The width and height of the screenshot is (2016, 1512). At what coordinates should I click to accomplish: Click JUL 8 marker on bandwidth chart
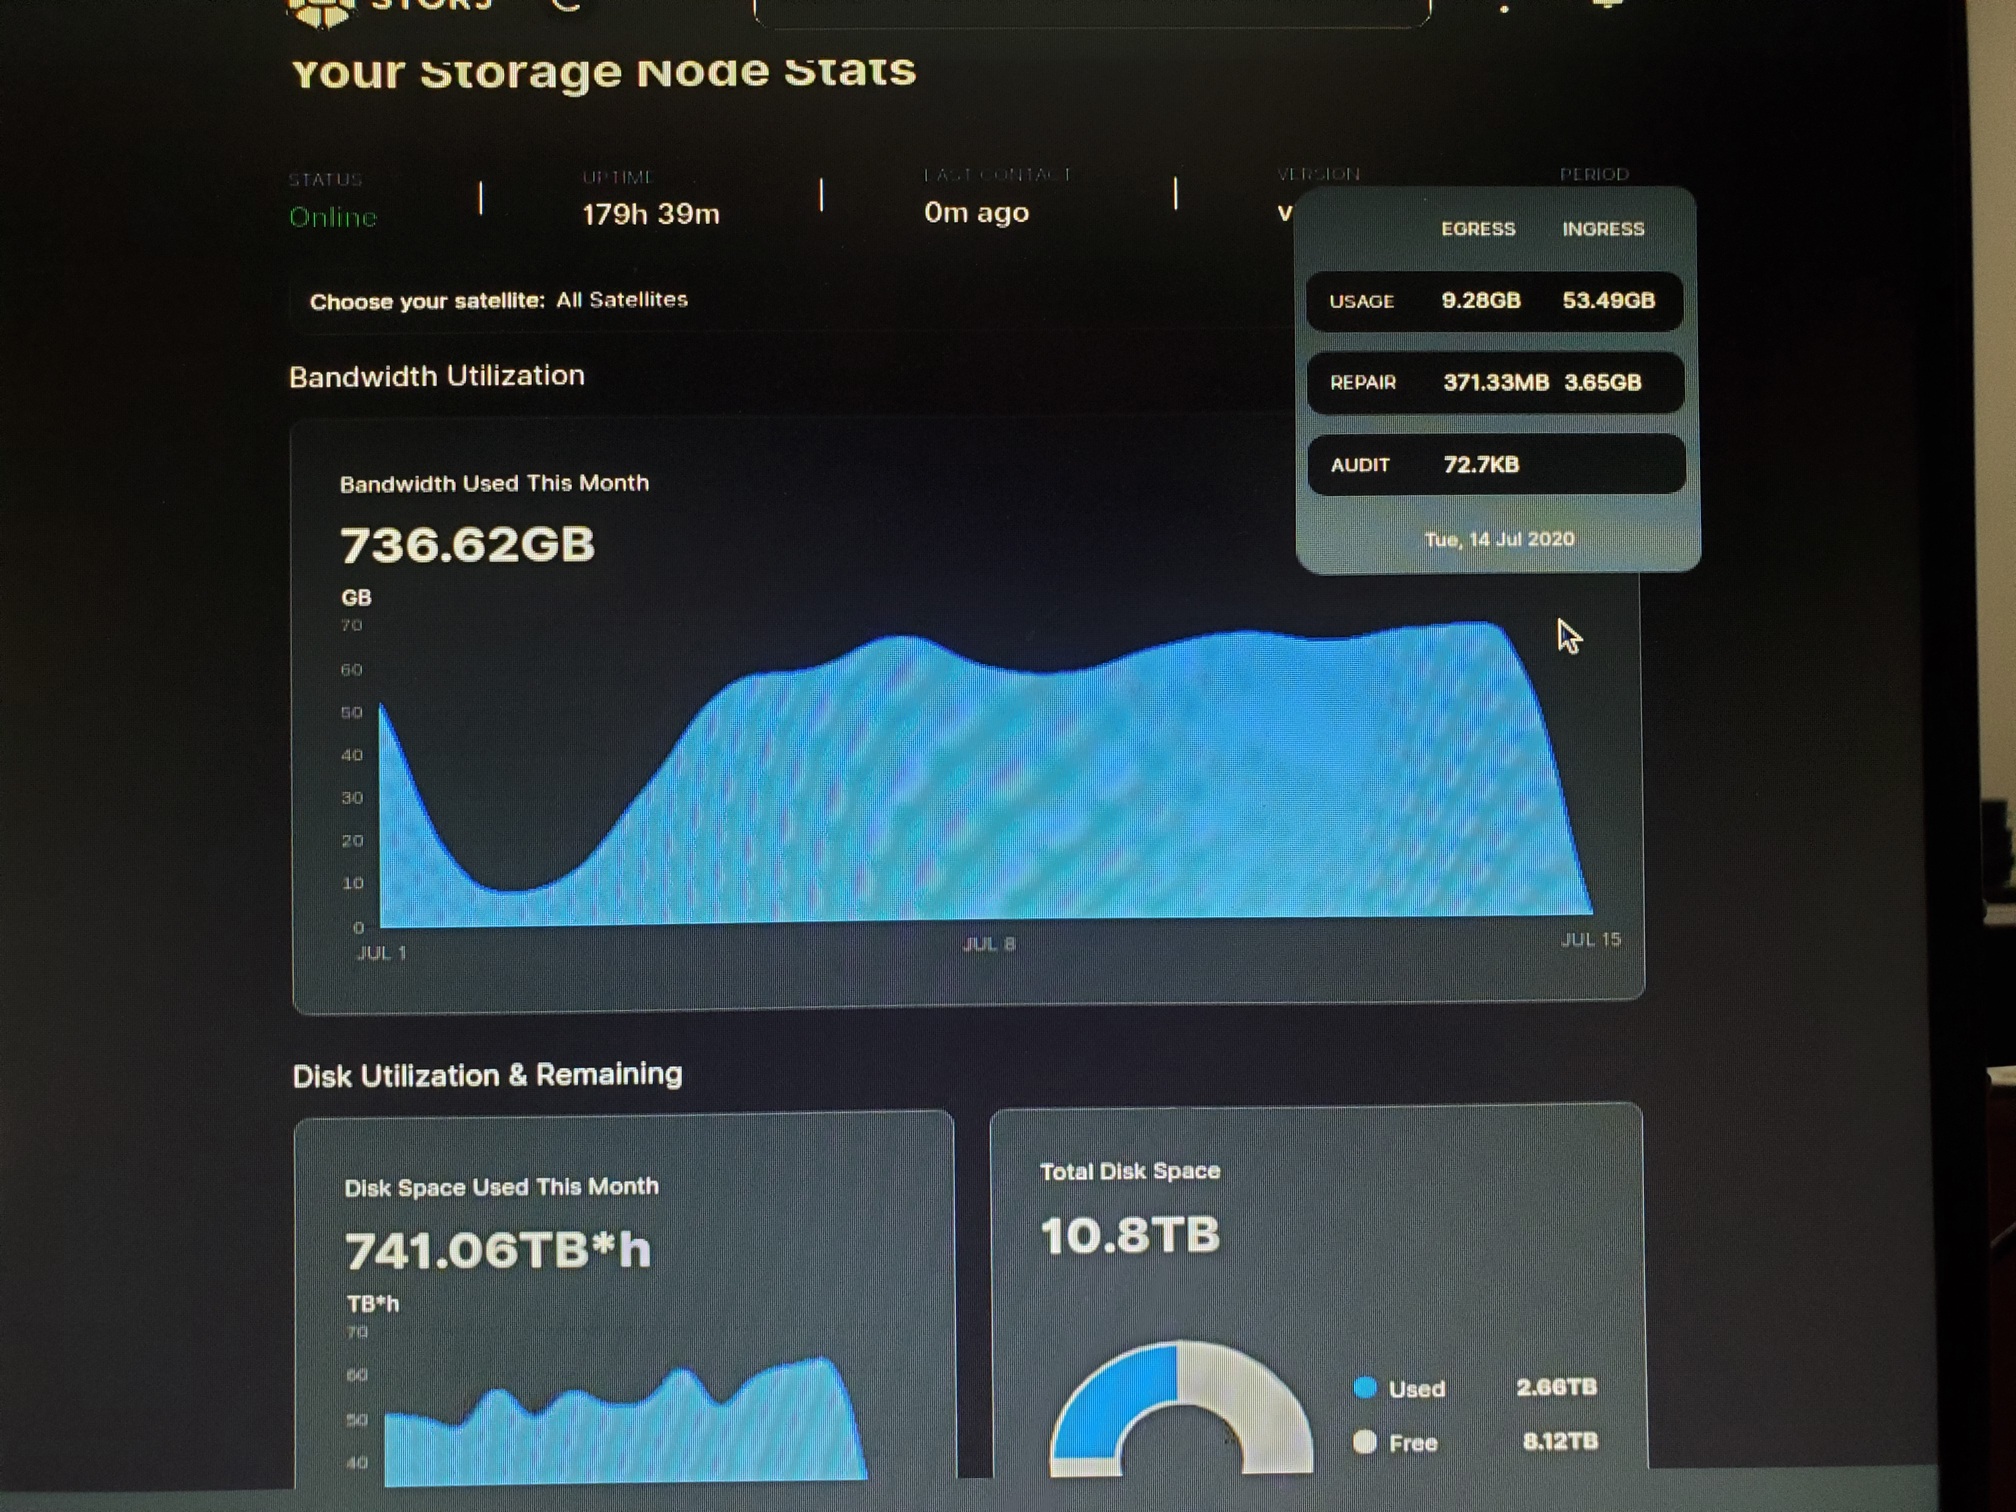(989, 944)
